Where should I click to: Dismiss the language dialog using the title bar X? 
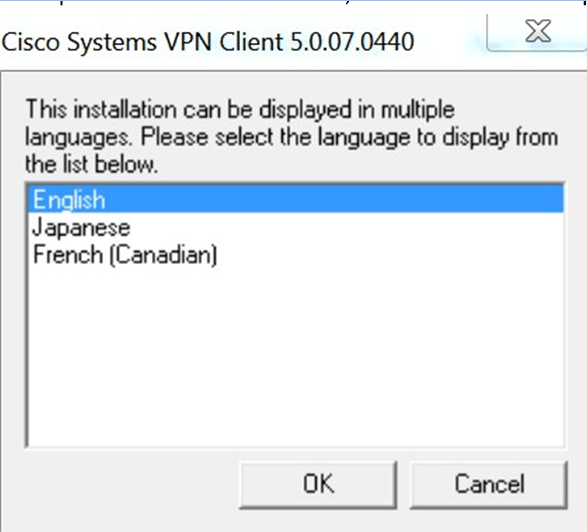point(538,31)
